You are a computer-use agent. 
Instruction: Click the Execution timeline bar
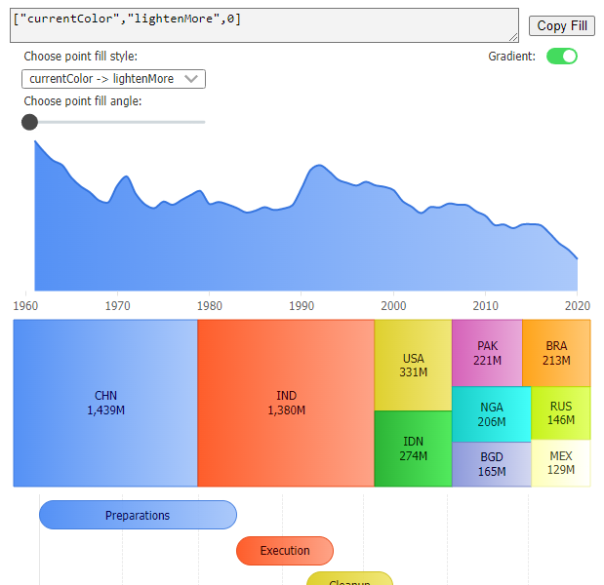285,550
